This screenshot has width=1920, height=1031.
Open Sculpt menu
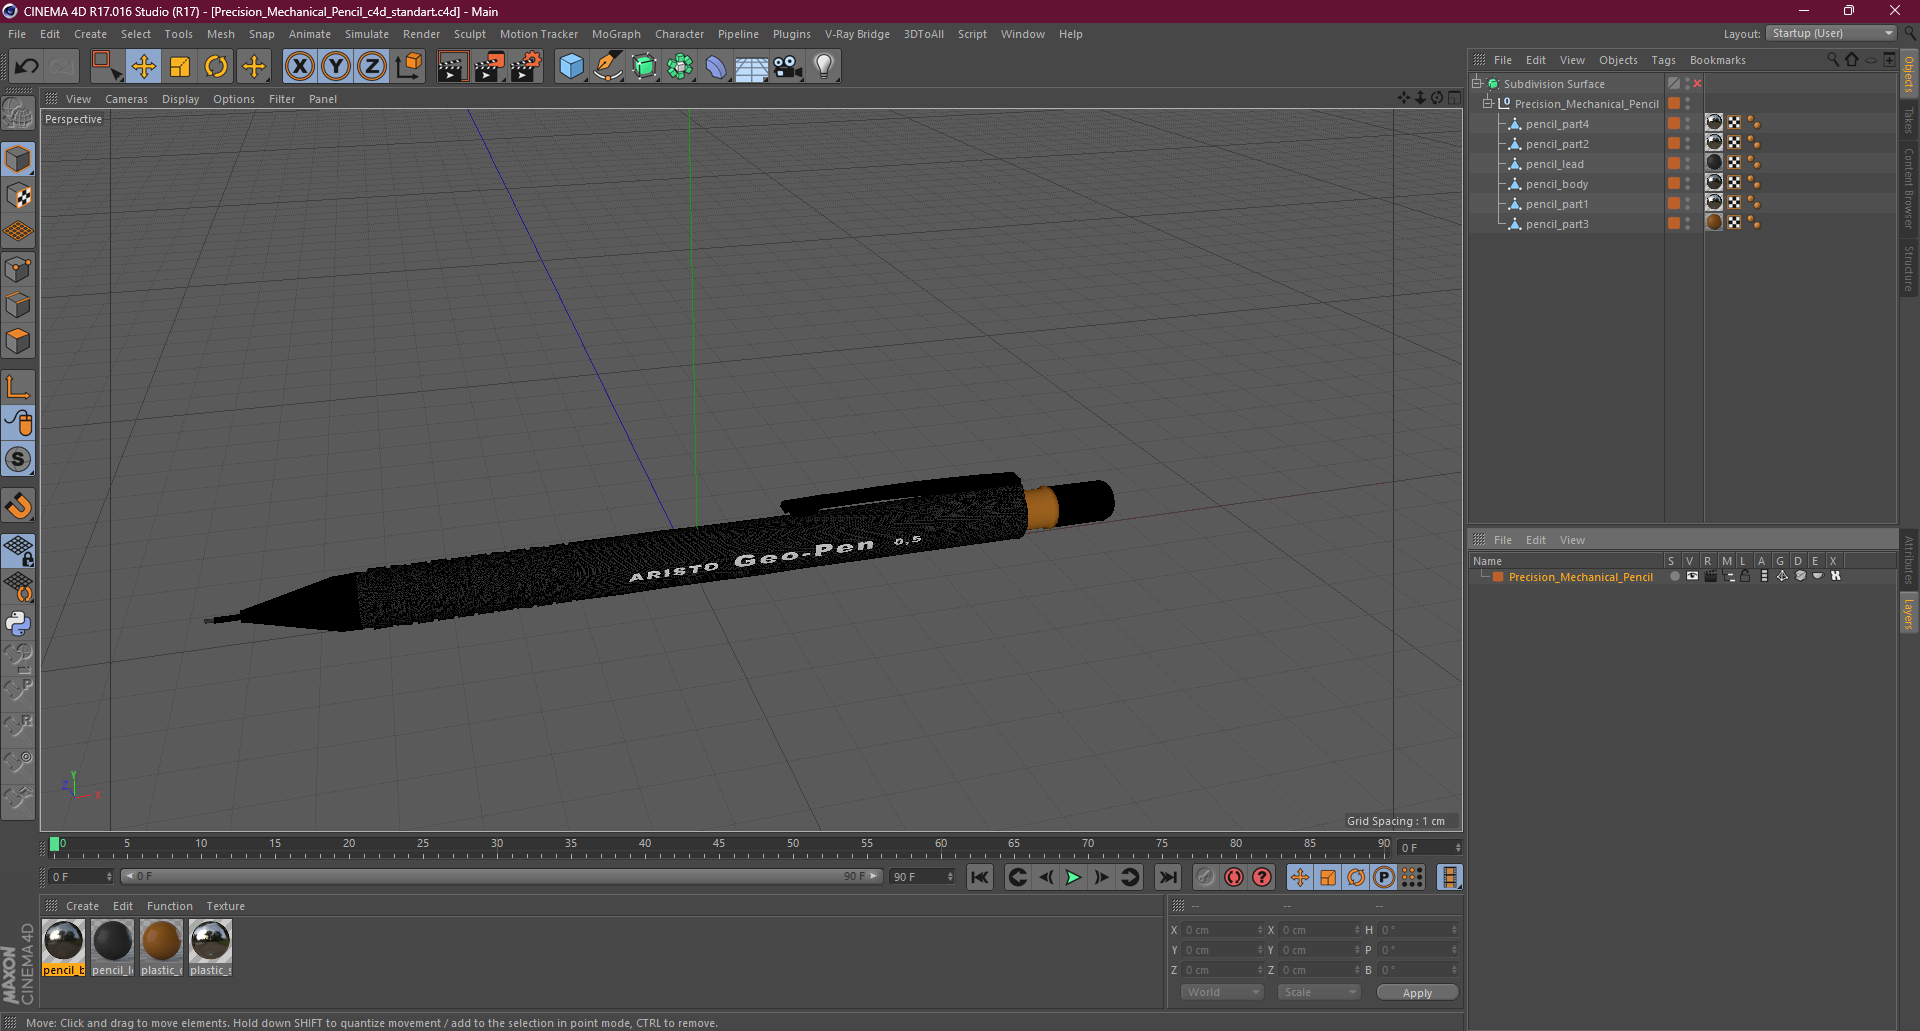click(469, 34)
